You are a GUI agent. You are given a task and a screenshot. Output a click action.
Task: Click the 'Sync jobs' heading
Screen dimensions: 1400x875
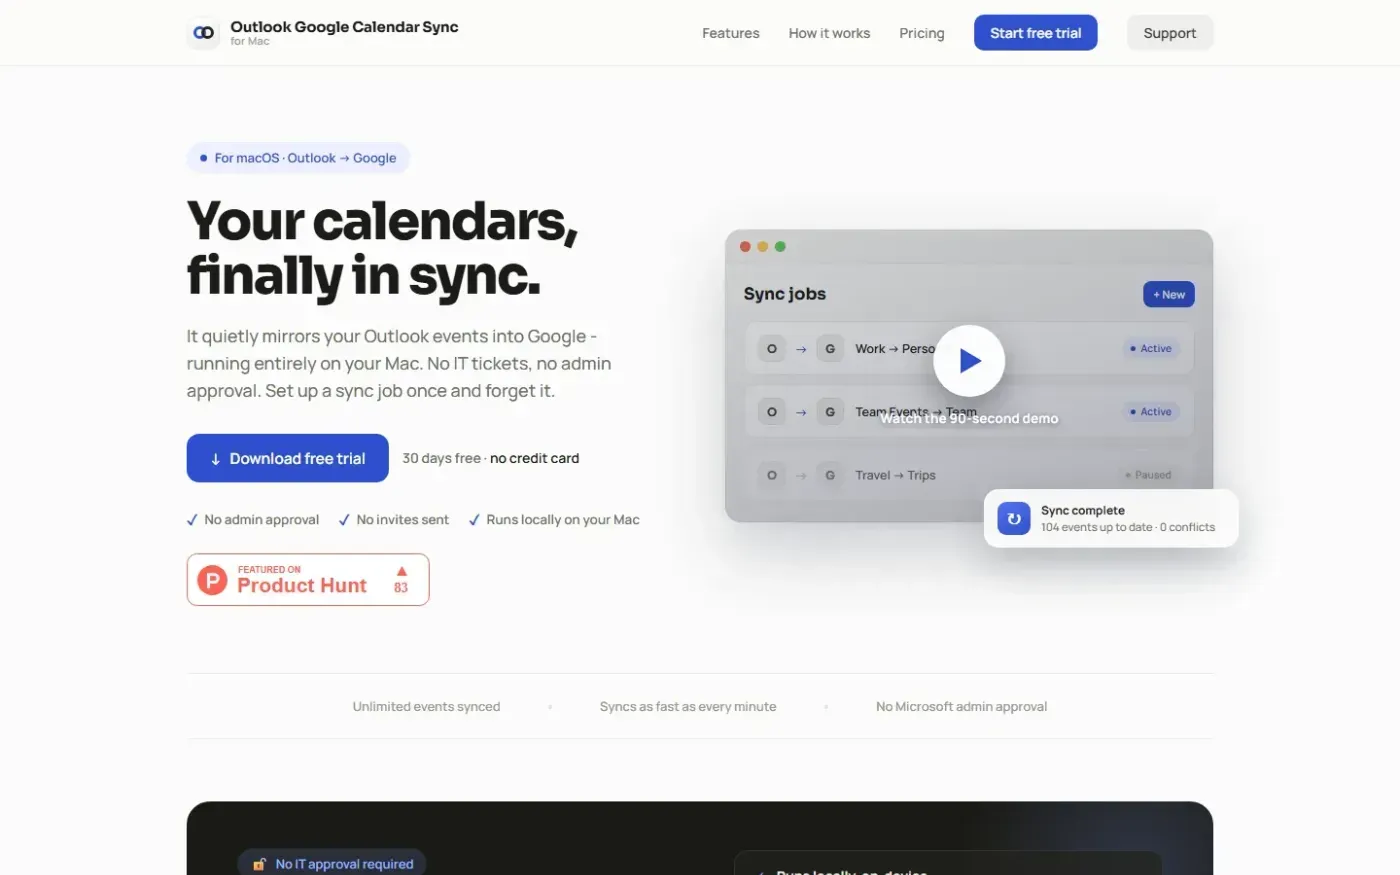(x=785, y=294)
